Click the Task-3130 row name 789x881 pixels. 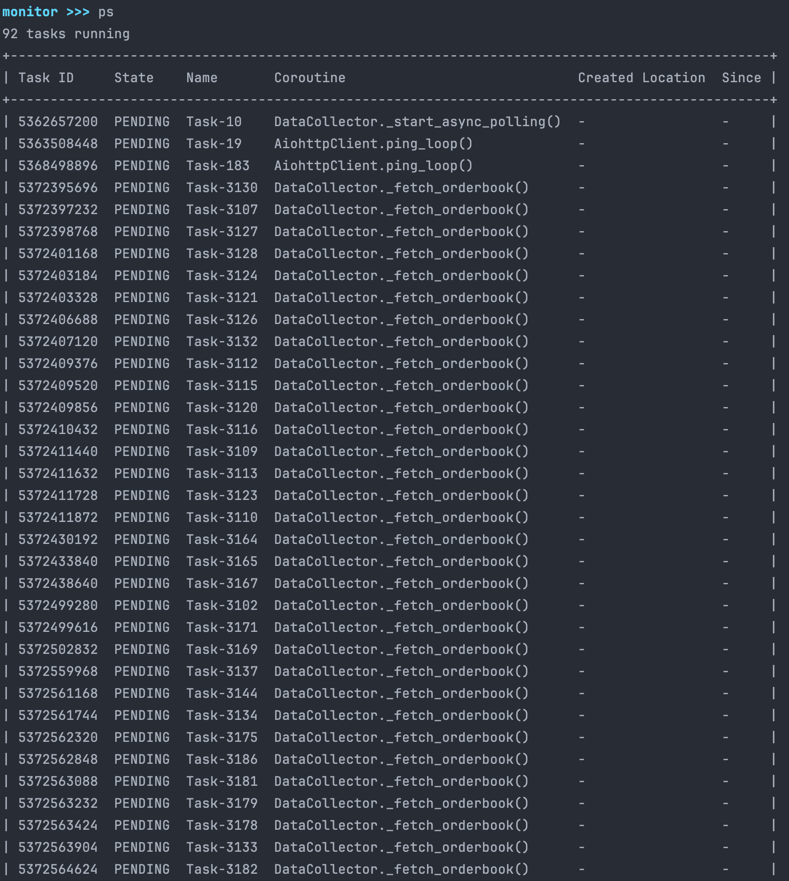coord(222,188)
